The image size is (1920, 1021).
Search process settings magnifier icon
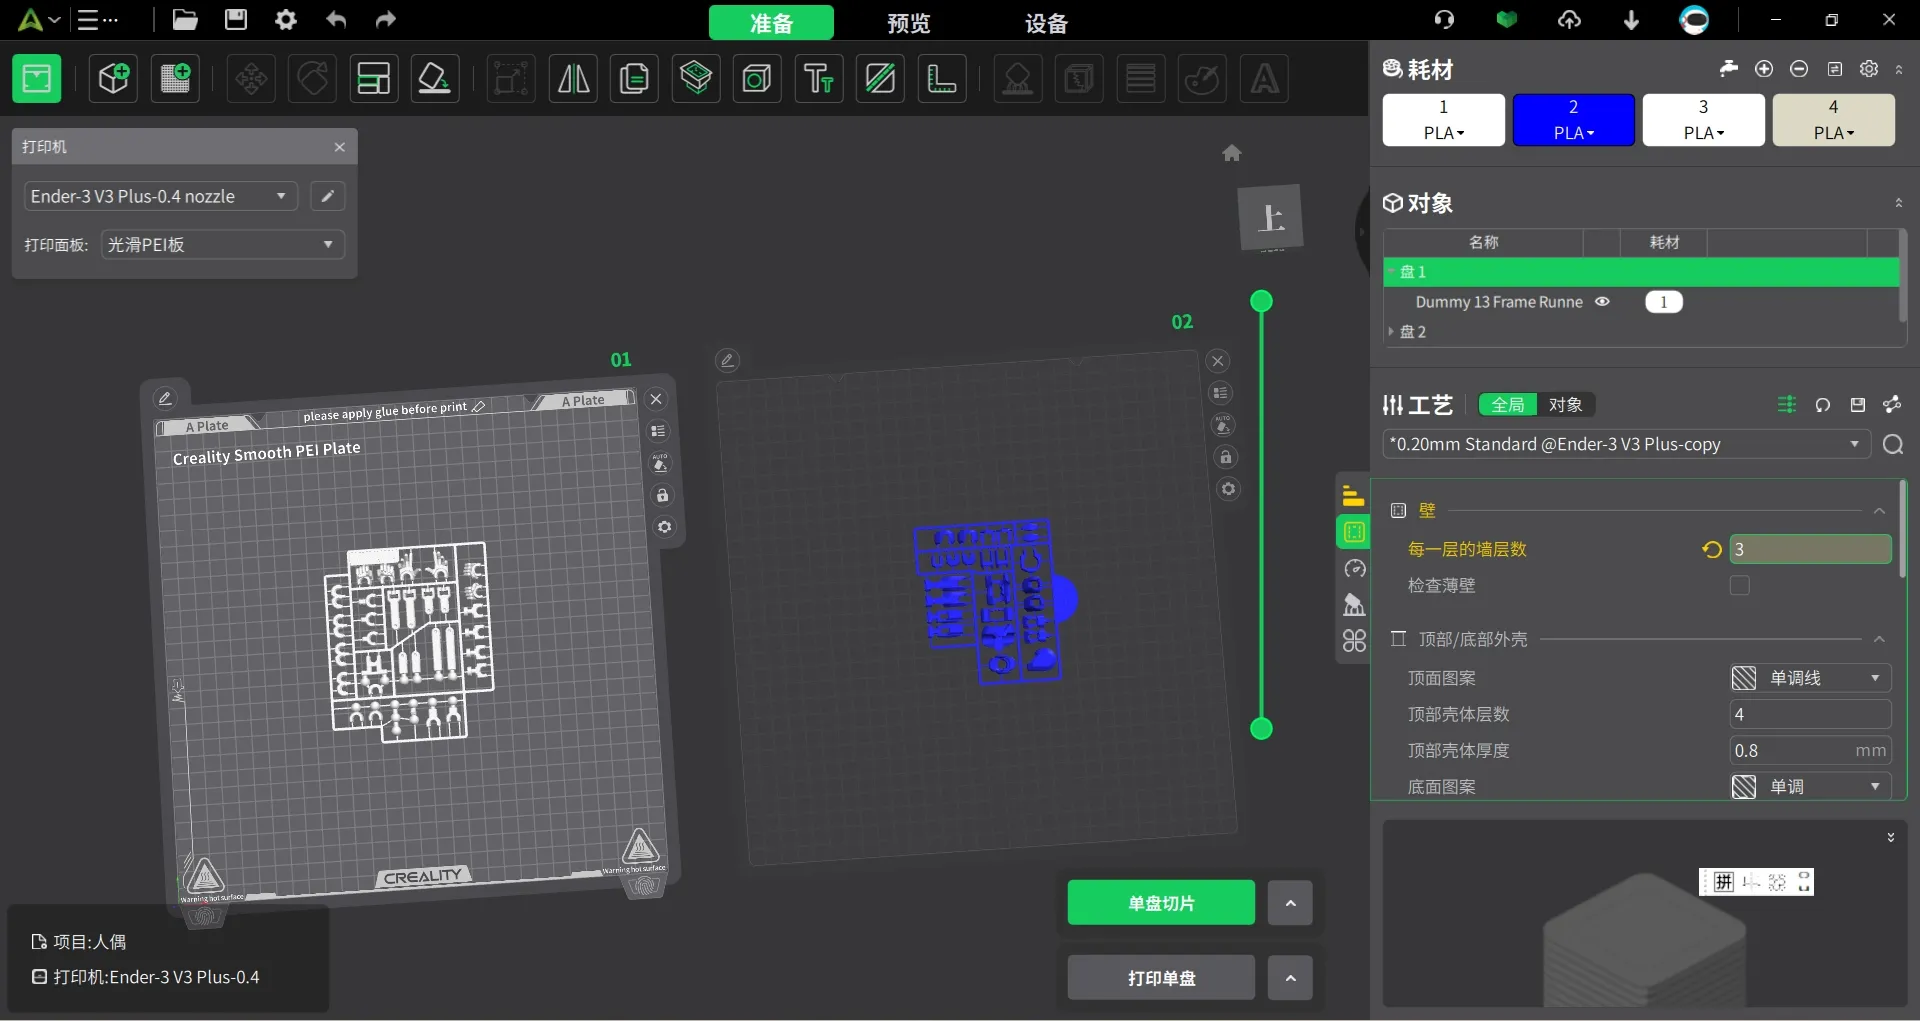click(1893, 444)
